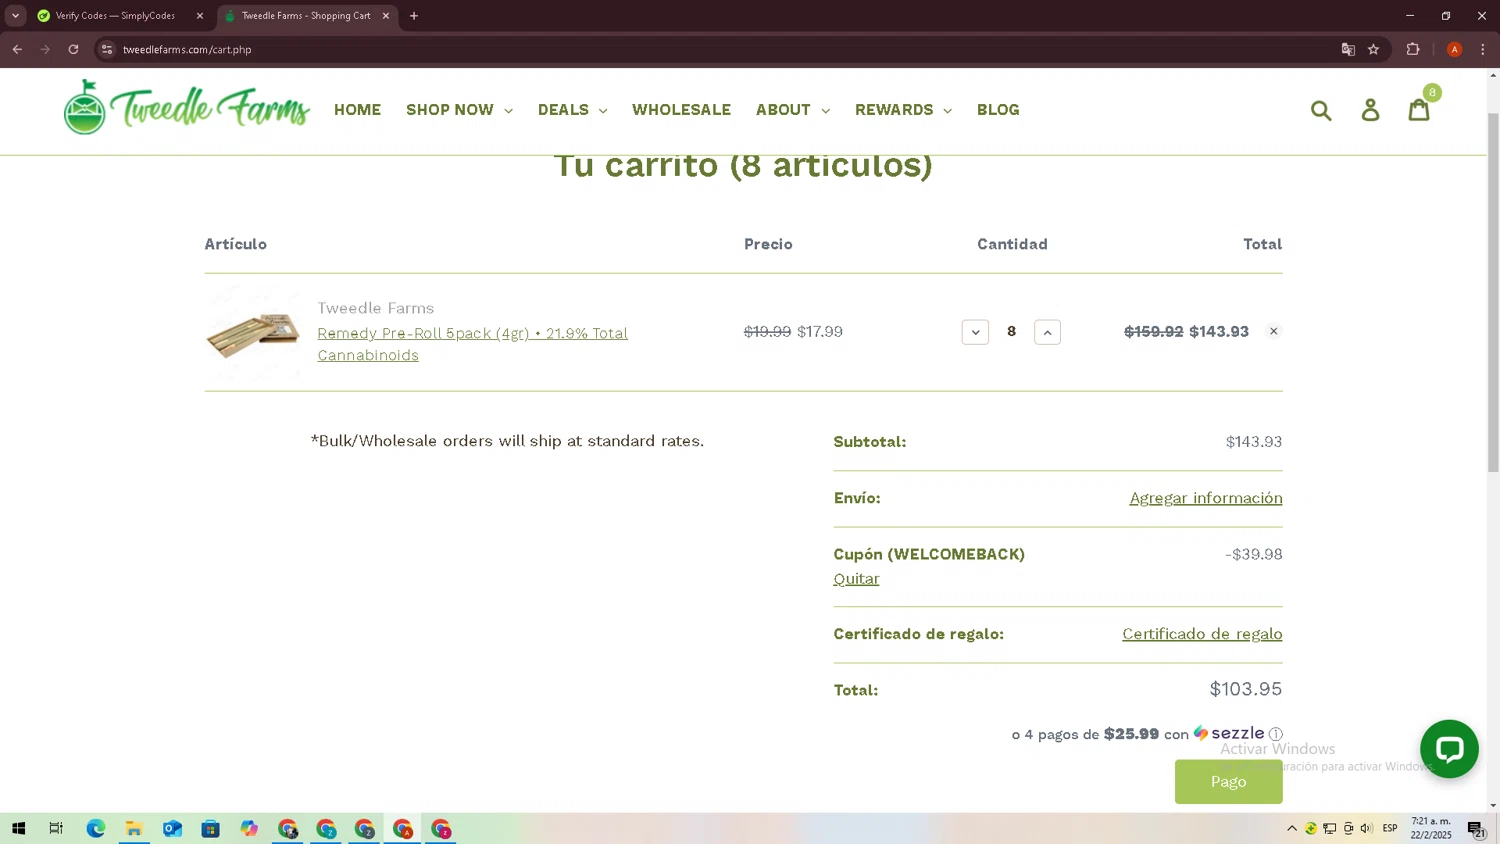Open the Windows Start menu
Image resolution: width=1500 pixels, height=844 pixels.
coord(18,829)
